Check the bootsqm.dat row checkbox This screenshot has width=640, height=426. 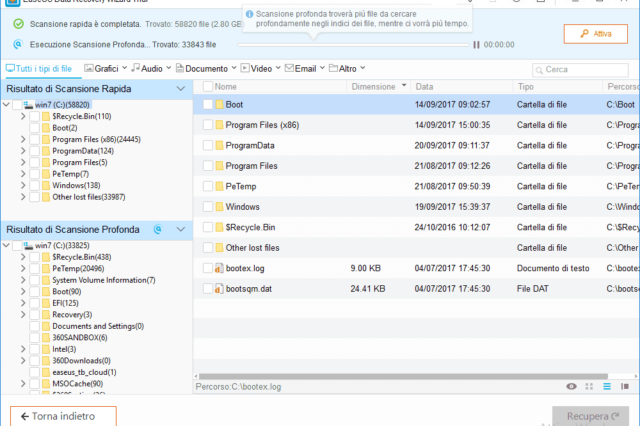208,288
